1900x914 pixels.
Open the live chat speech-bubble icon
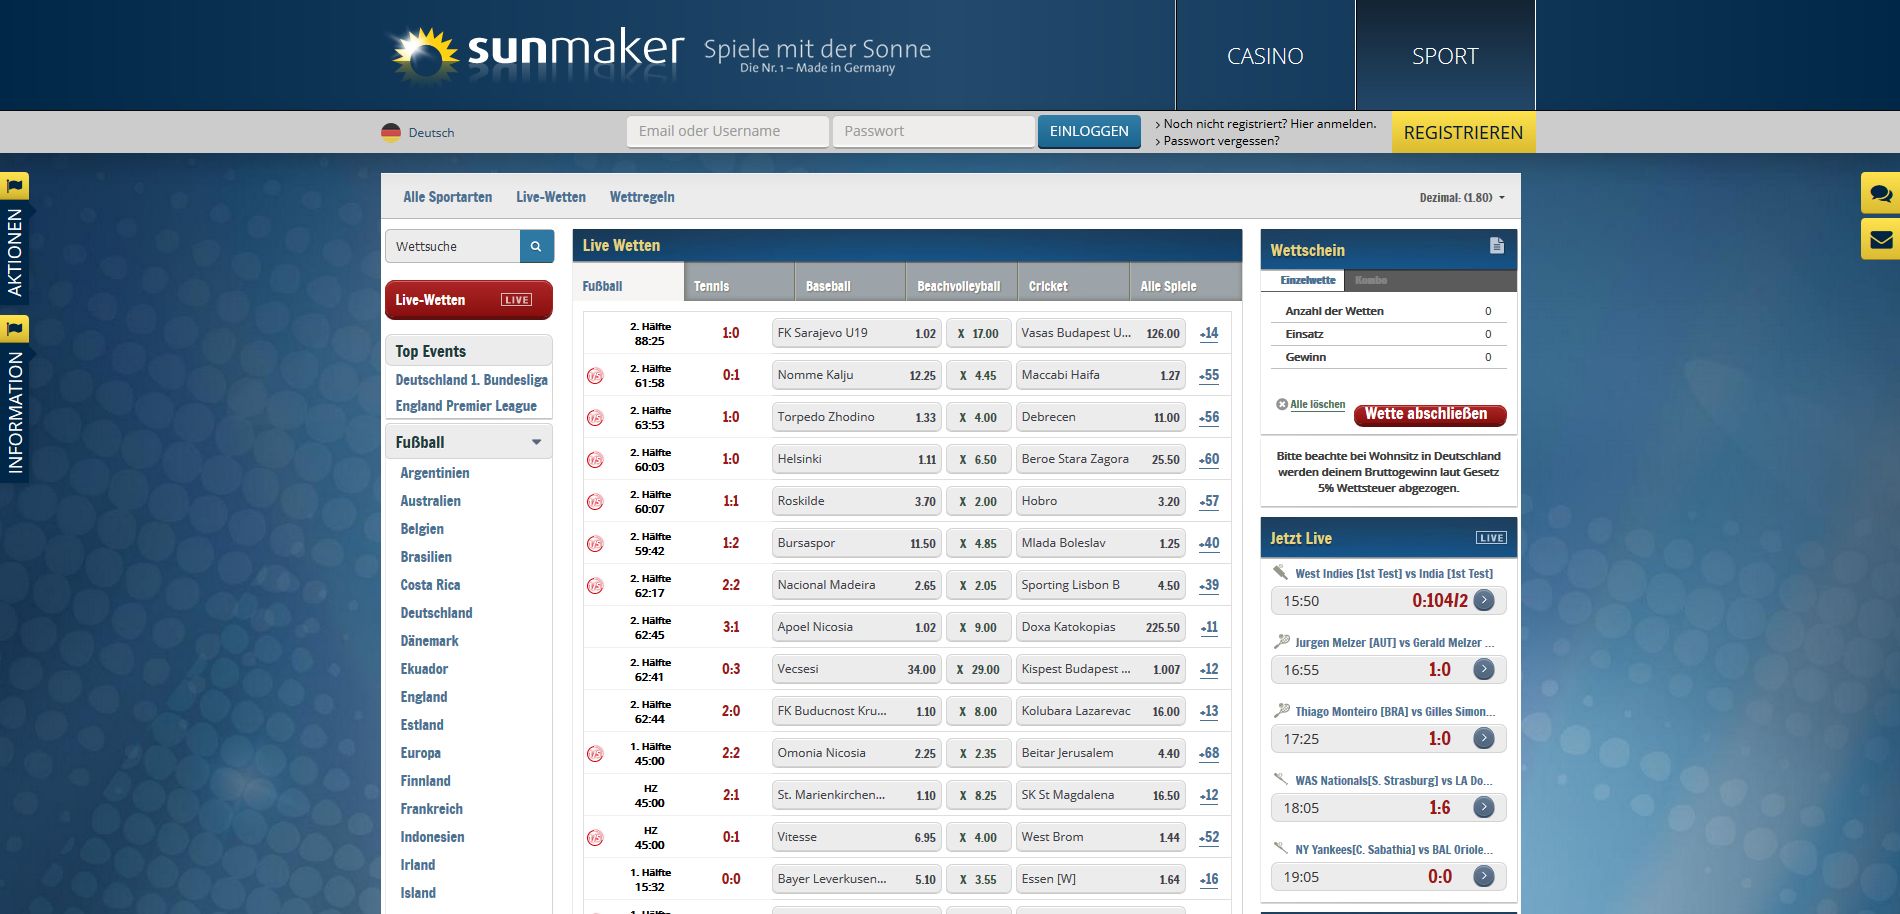[1880, 194]
